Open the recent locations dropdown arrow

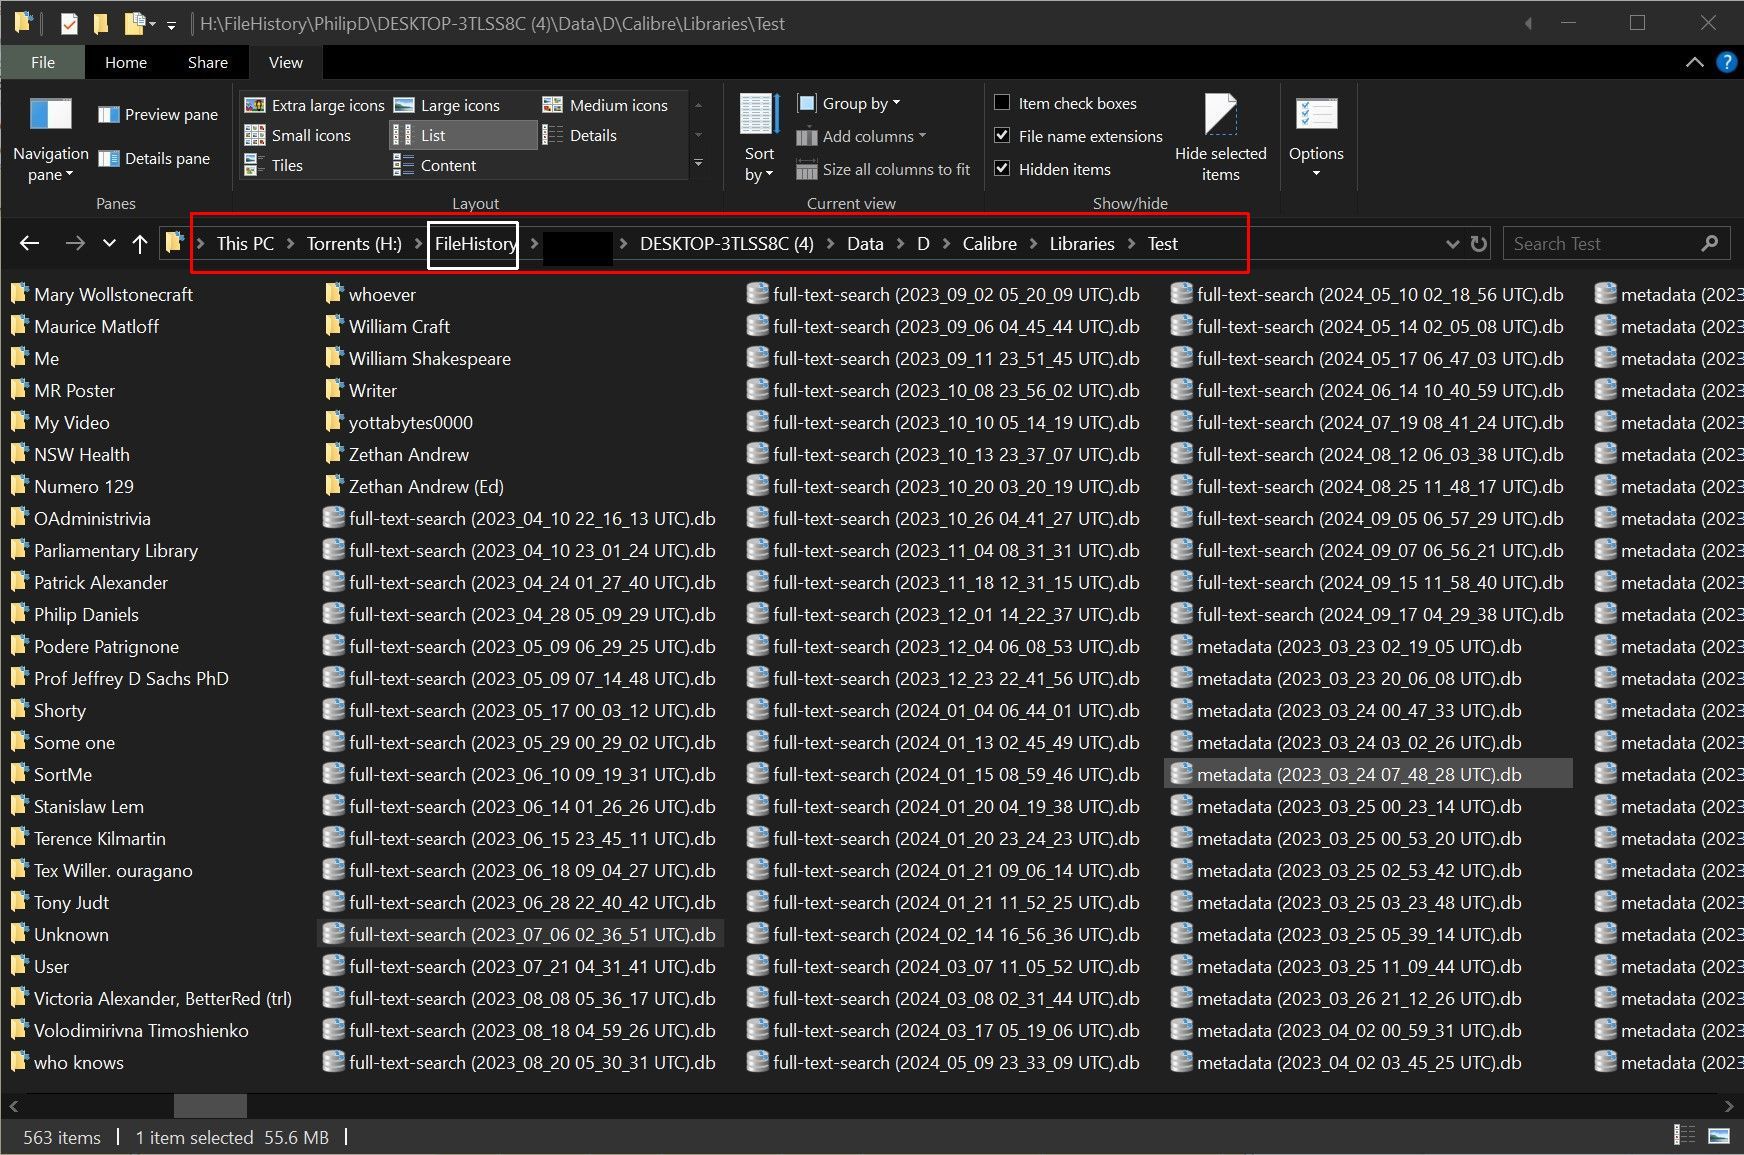pyautogui.click(x=109, y=243)
